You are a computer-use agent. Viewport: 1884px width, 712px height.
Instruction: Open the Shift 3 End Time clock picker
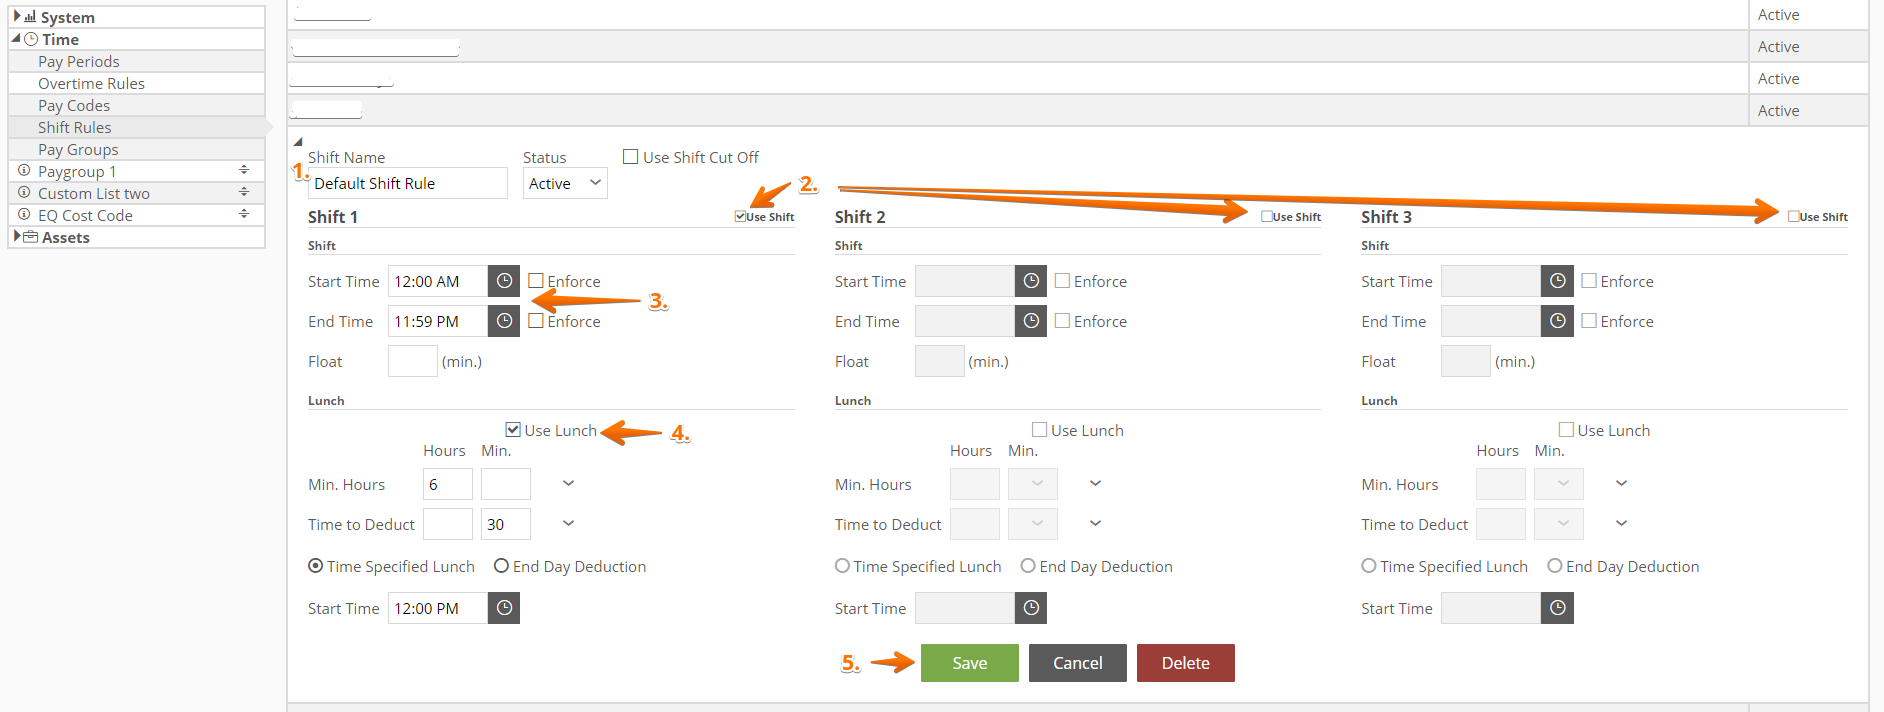pos(1557,321)
